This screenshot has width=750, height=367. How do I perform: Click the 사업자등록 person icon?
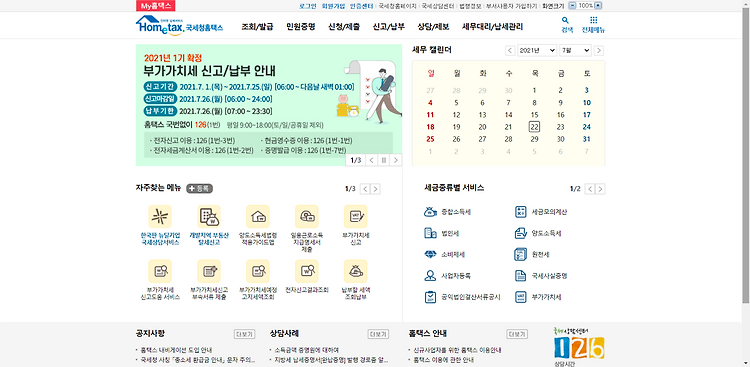[430, 276]
